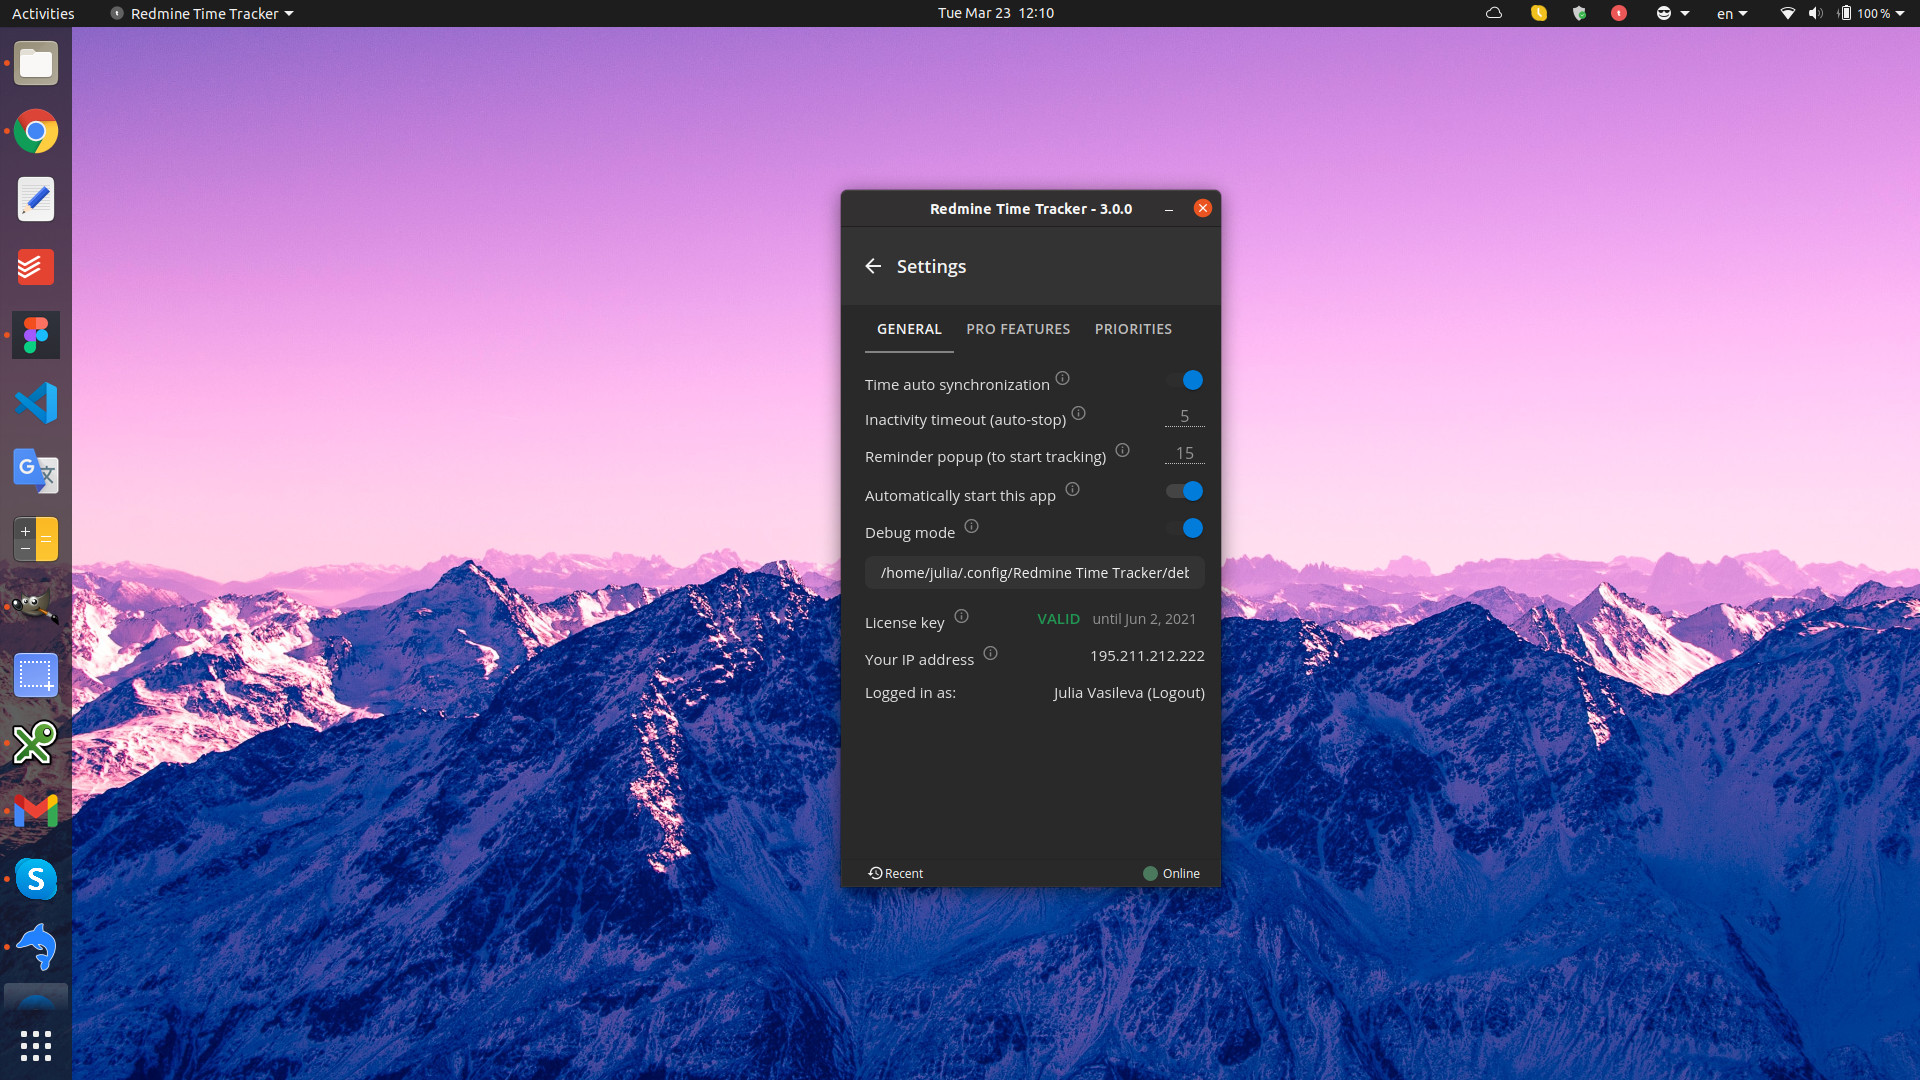Open the Recent entries button

coord(896,873)
